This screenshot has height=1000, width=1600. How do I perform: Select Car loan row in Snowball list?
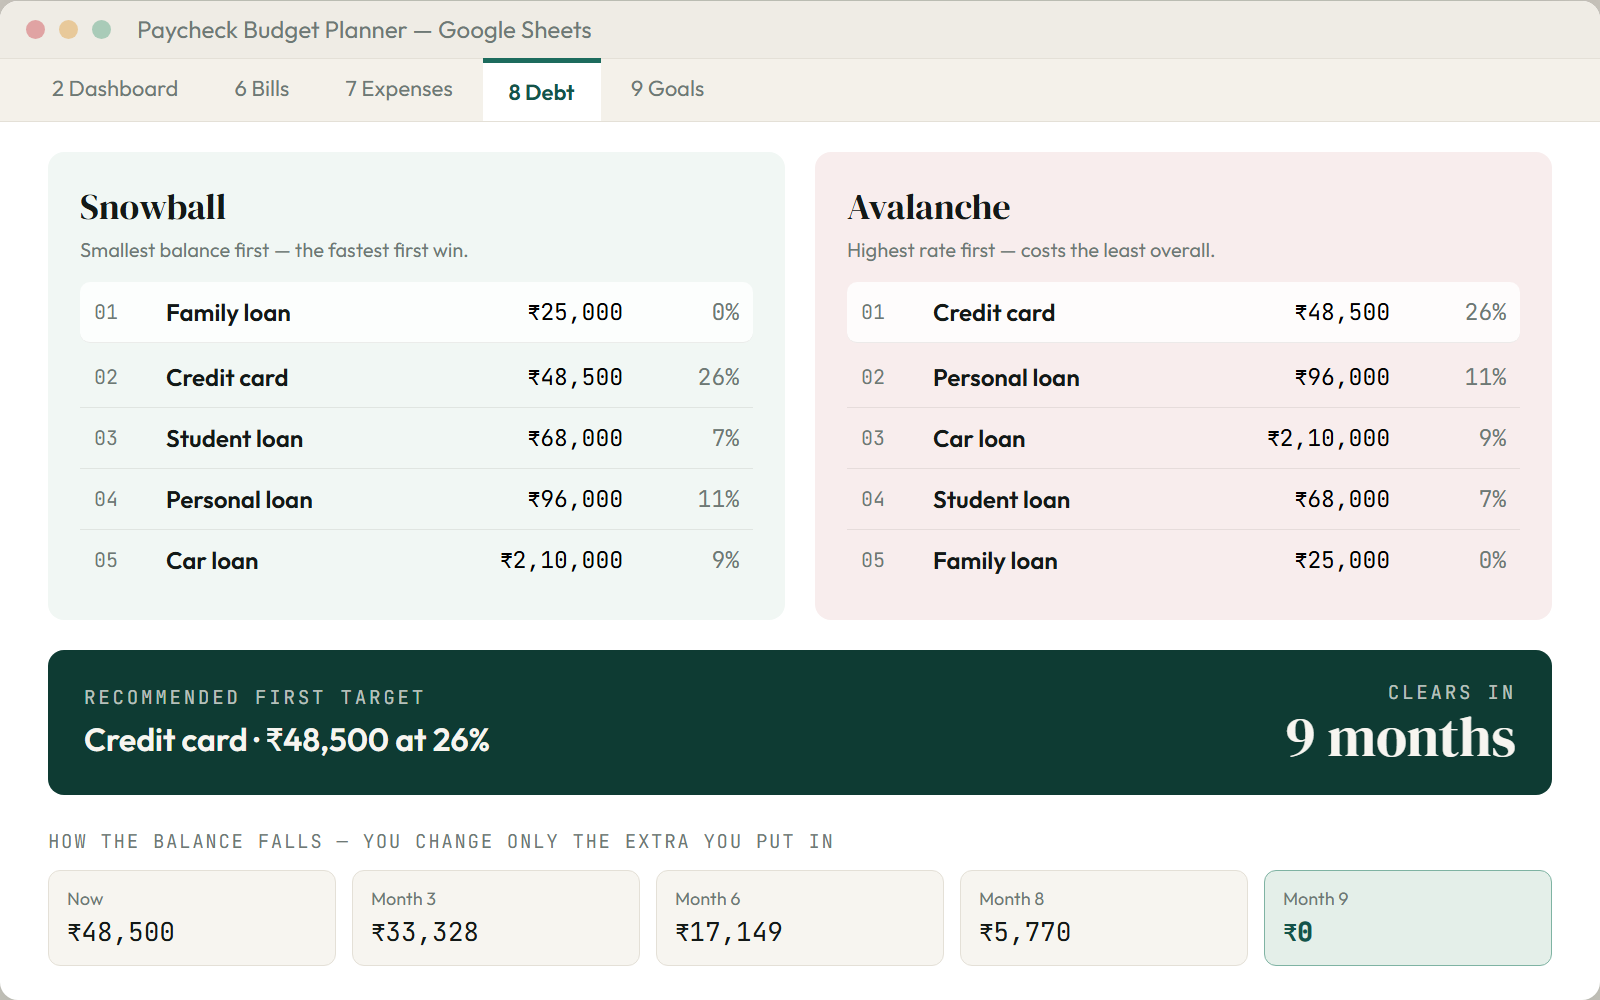(x=416, y=560)
